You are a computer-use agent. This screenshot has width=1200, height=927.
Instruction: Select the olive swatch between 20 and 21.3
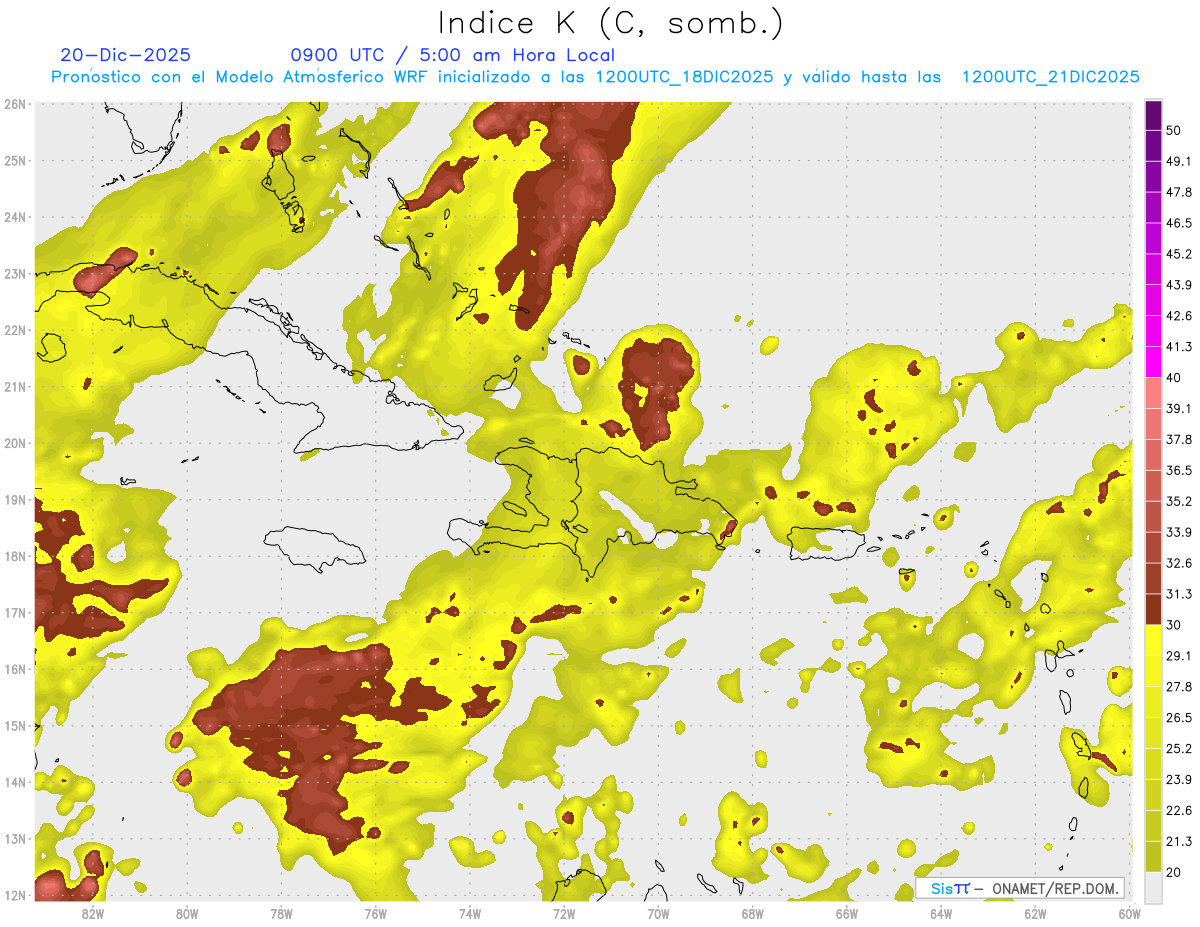tap(1153, 857)
